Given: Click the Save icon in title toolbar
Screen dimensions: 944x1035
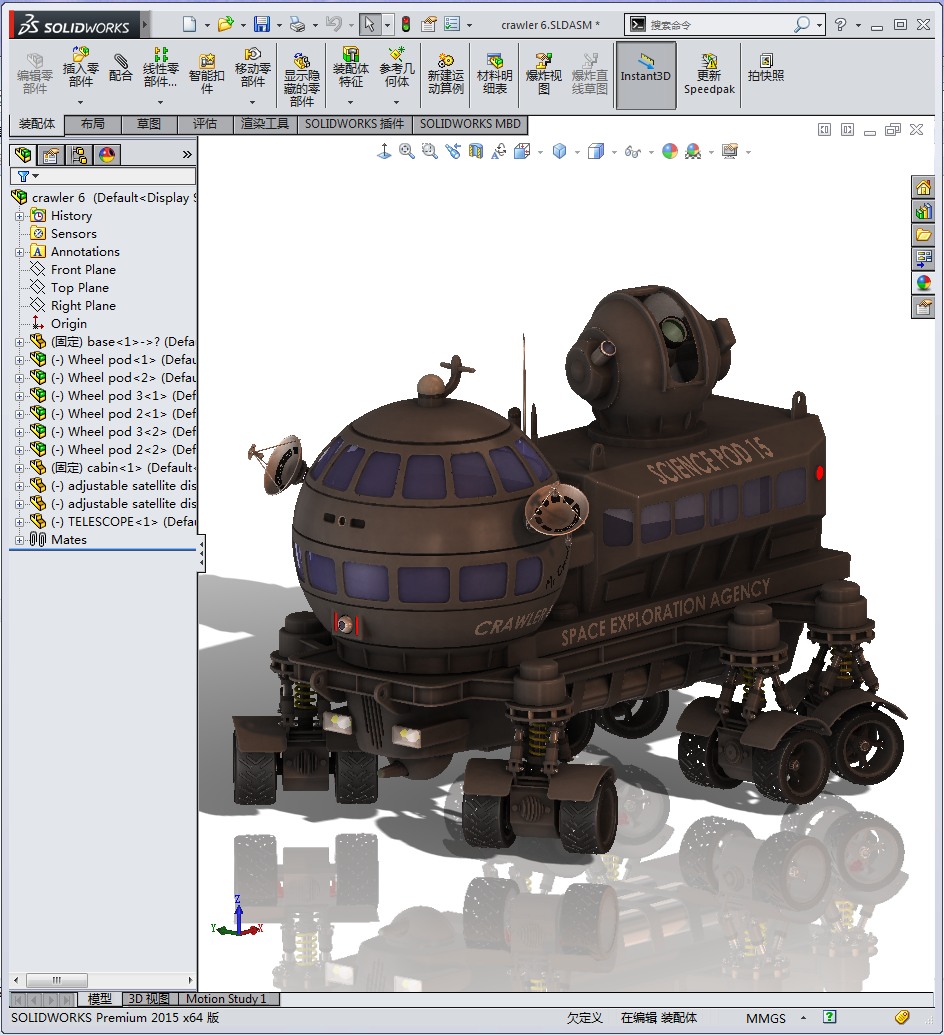Looking at the screenshot, I should pos(262,24).
